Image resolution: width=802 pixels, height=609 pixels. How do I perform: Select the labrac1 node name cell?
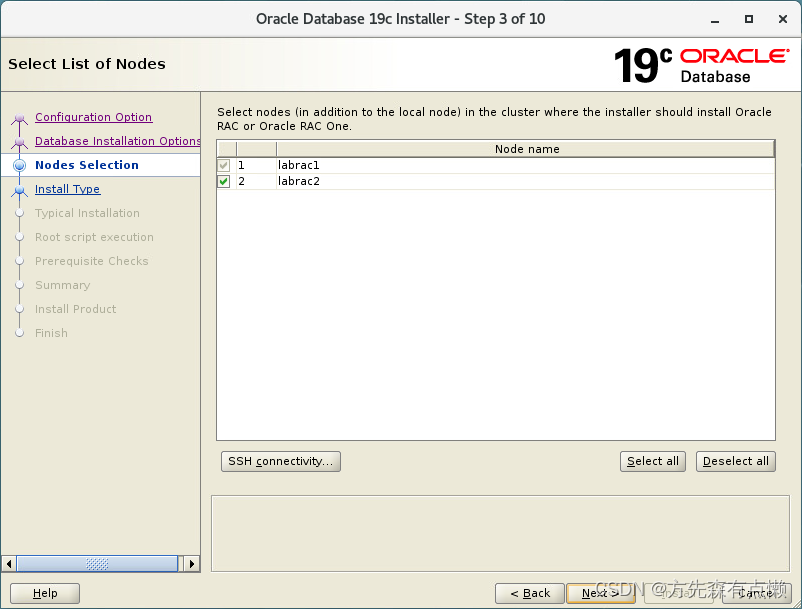526,165
